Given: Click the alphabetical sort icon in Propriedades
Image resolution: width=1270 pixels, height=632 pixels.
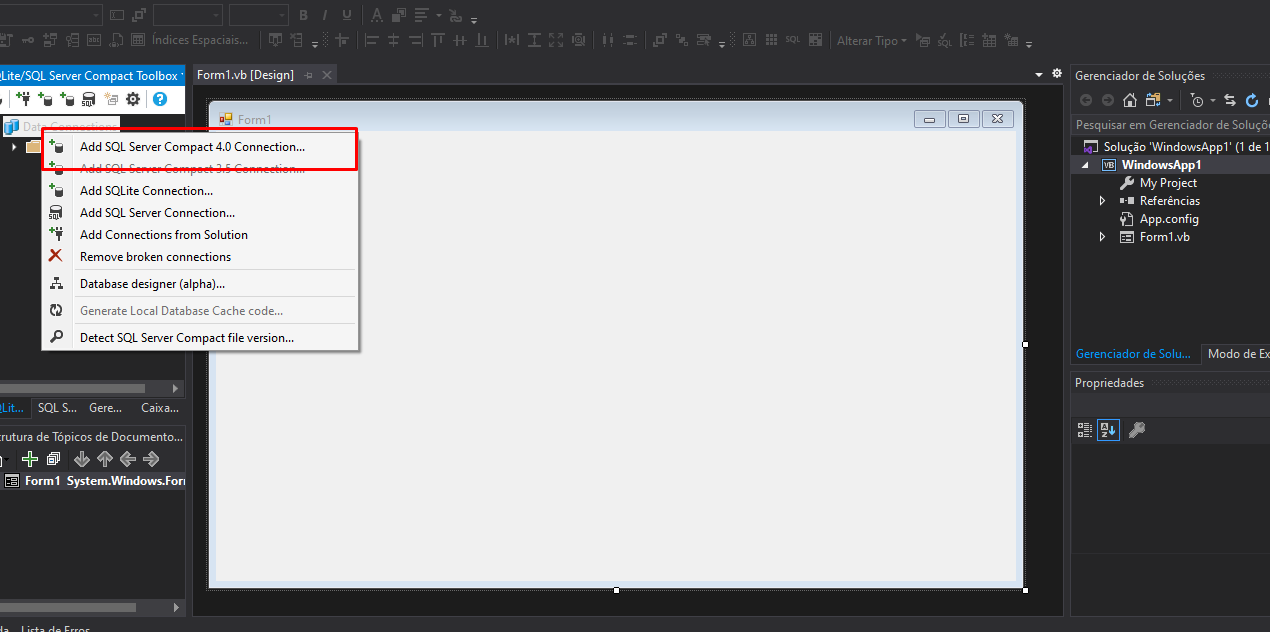Looking at the screenshot, I should point(1108,430).
